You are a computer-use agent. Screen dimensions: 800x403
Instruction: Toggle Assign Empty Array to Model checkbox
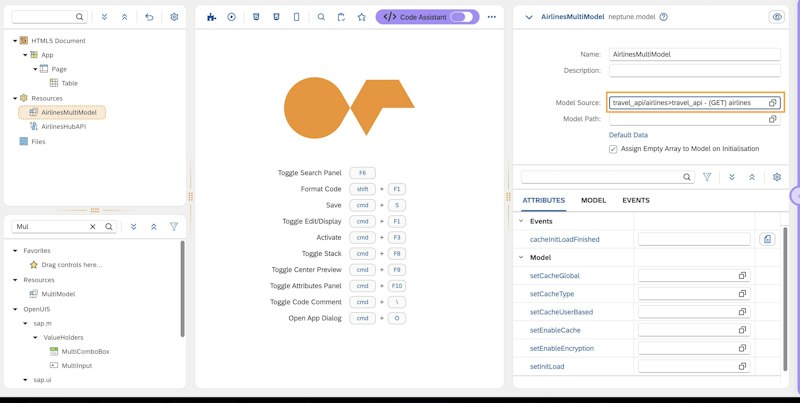[613, 149]
